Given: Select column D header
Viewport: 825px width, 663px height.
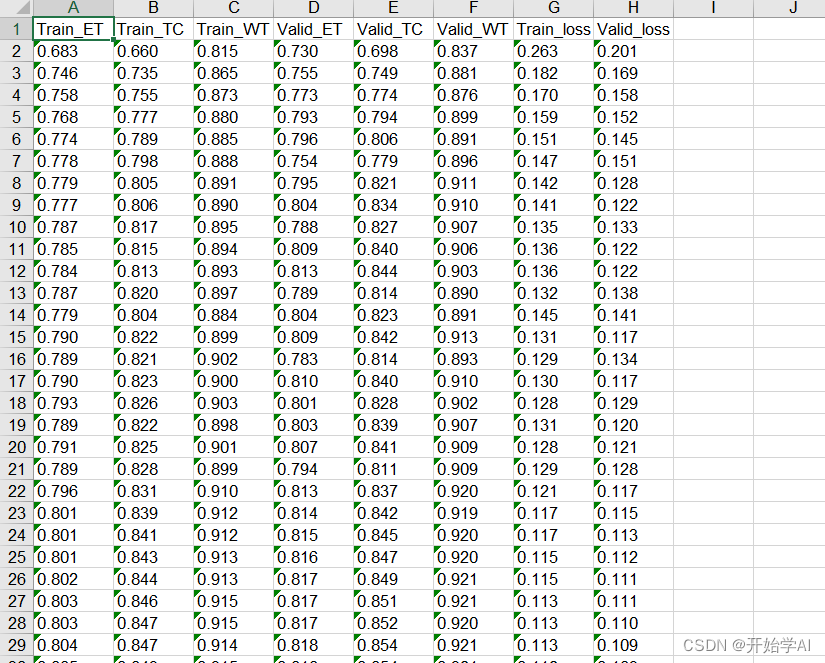Looking at the screenshot, I should pos(313,8).
